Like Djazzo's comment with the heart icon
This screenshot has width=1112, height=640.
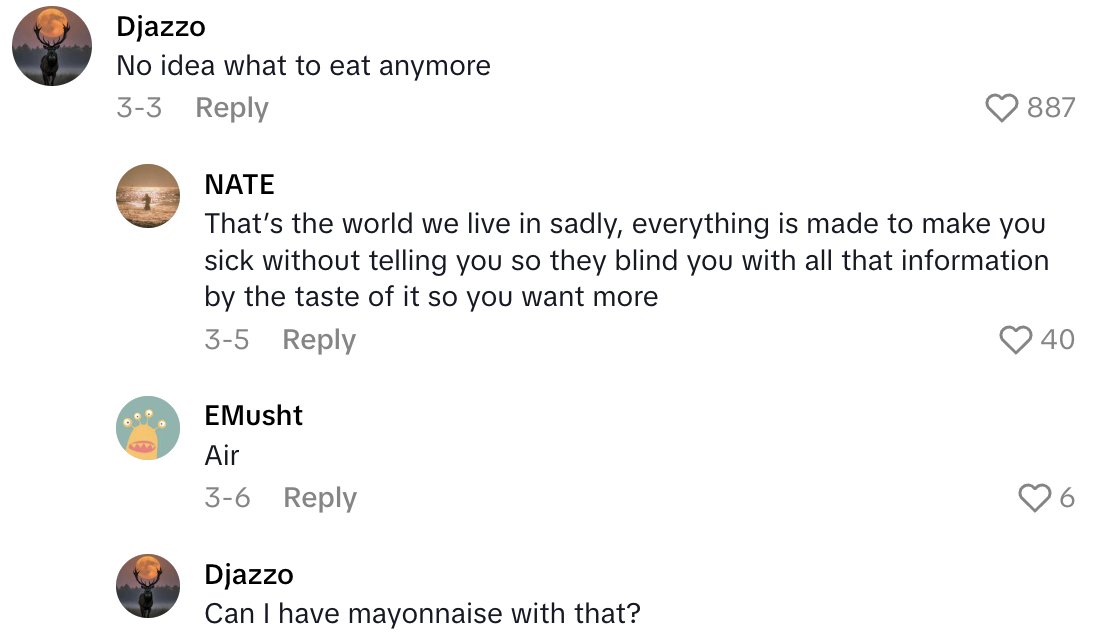click(x=1001, y=107)
